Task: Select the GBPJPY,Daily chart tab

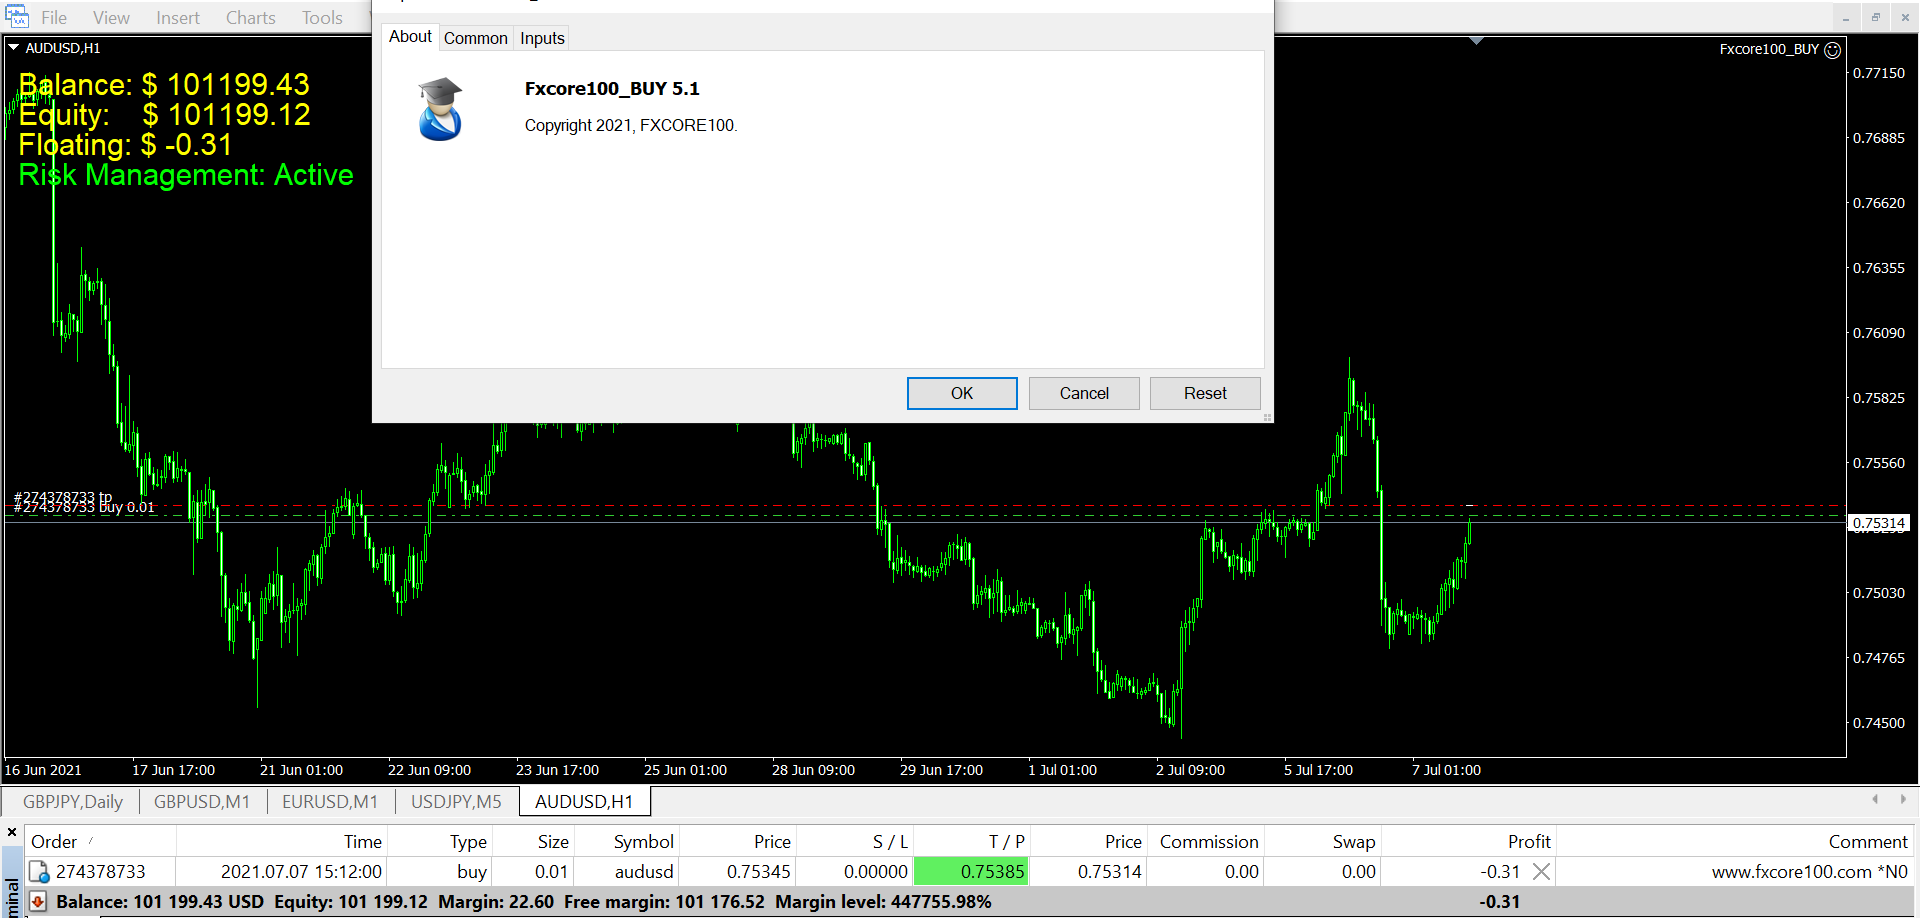Action: (x=73, y=802)
